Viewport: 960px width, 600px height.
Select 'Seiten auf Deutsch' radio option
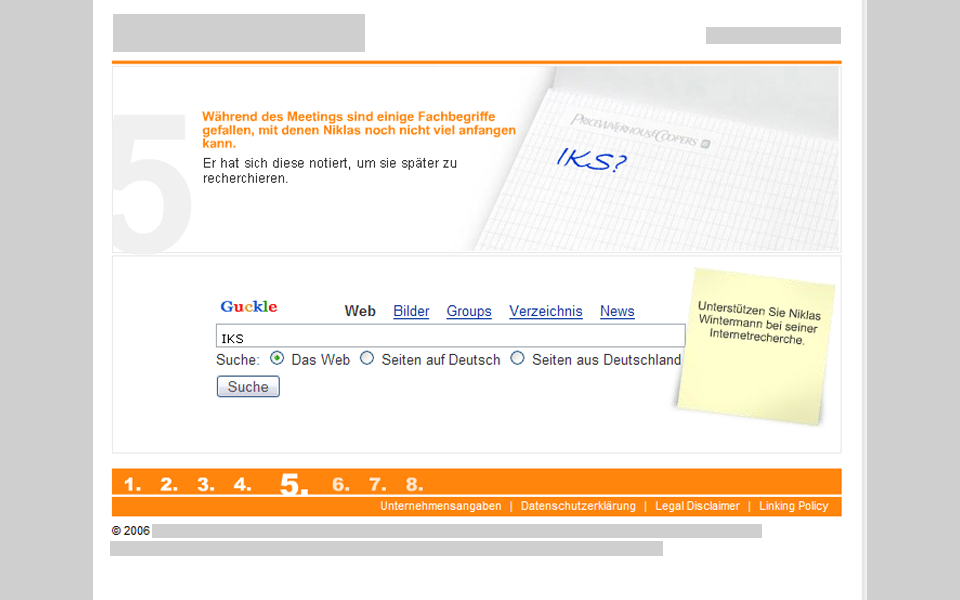pos(367,358)
